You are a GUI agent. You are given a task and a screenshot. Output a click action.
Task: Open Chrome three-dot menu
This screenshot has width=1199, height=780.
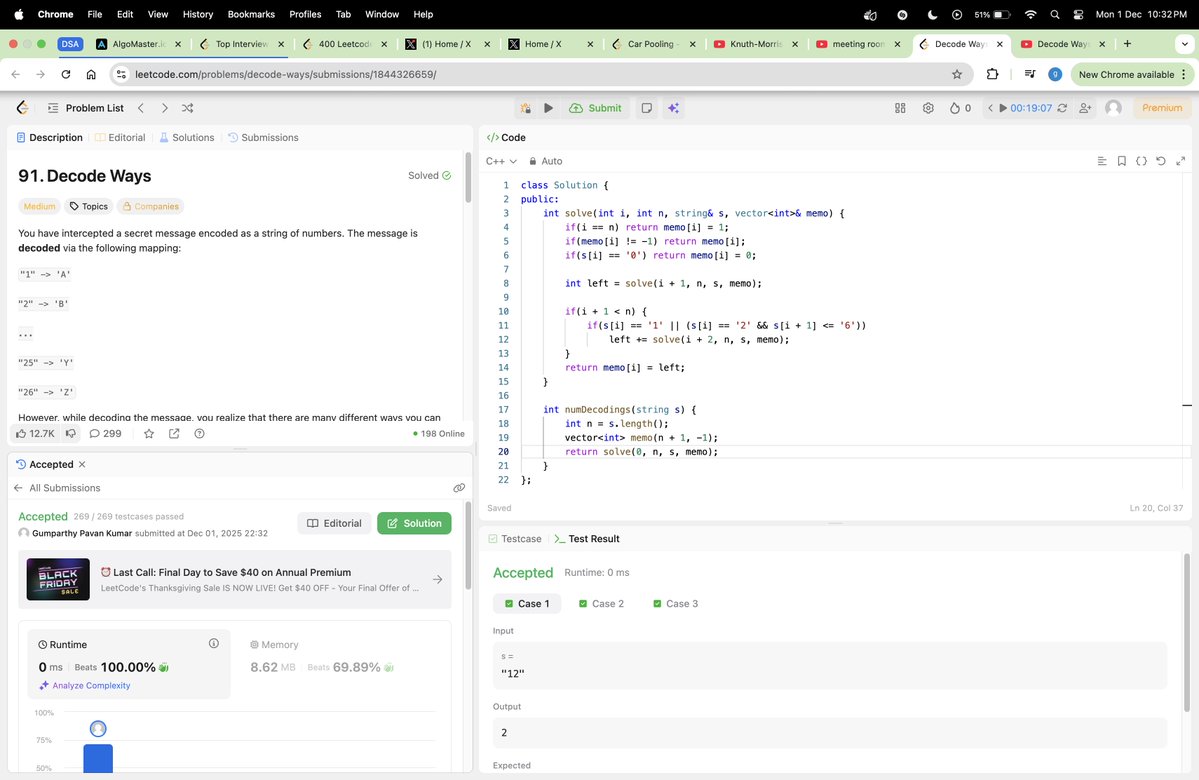click(x=1184, y=74)
